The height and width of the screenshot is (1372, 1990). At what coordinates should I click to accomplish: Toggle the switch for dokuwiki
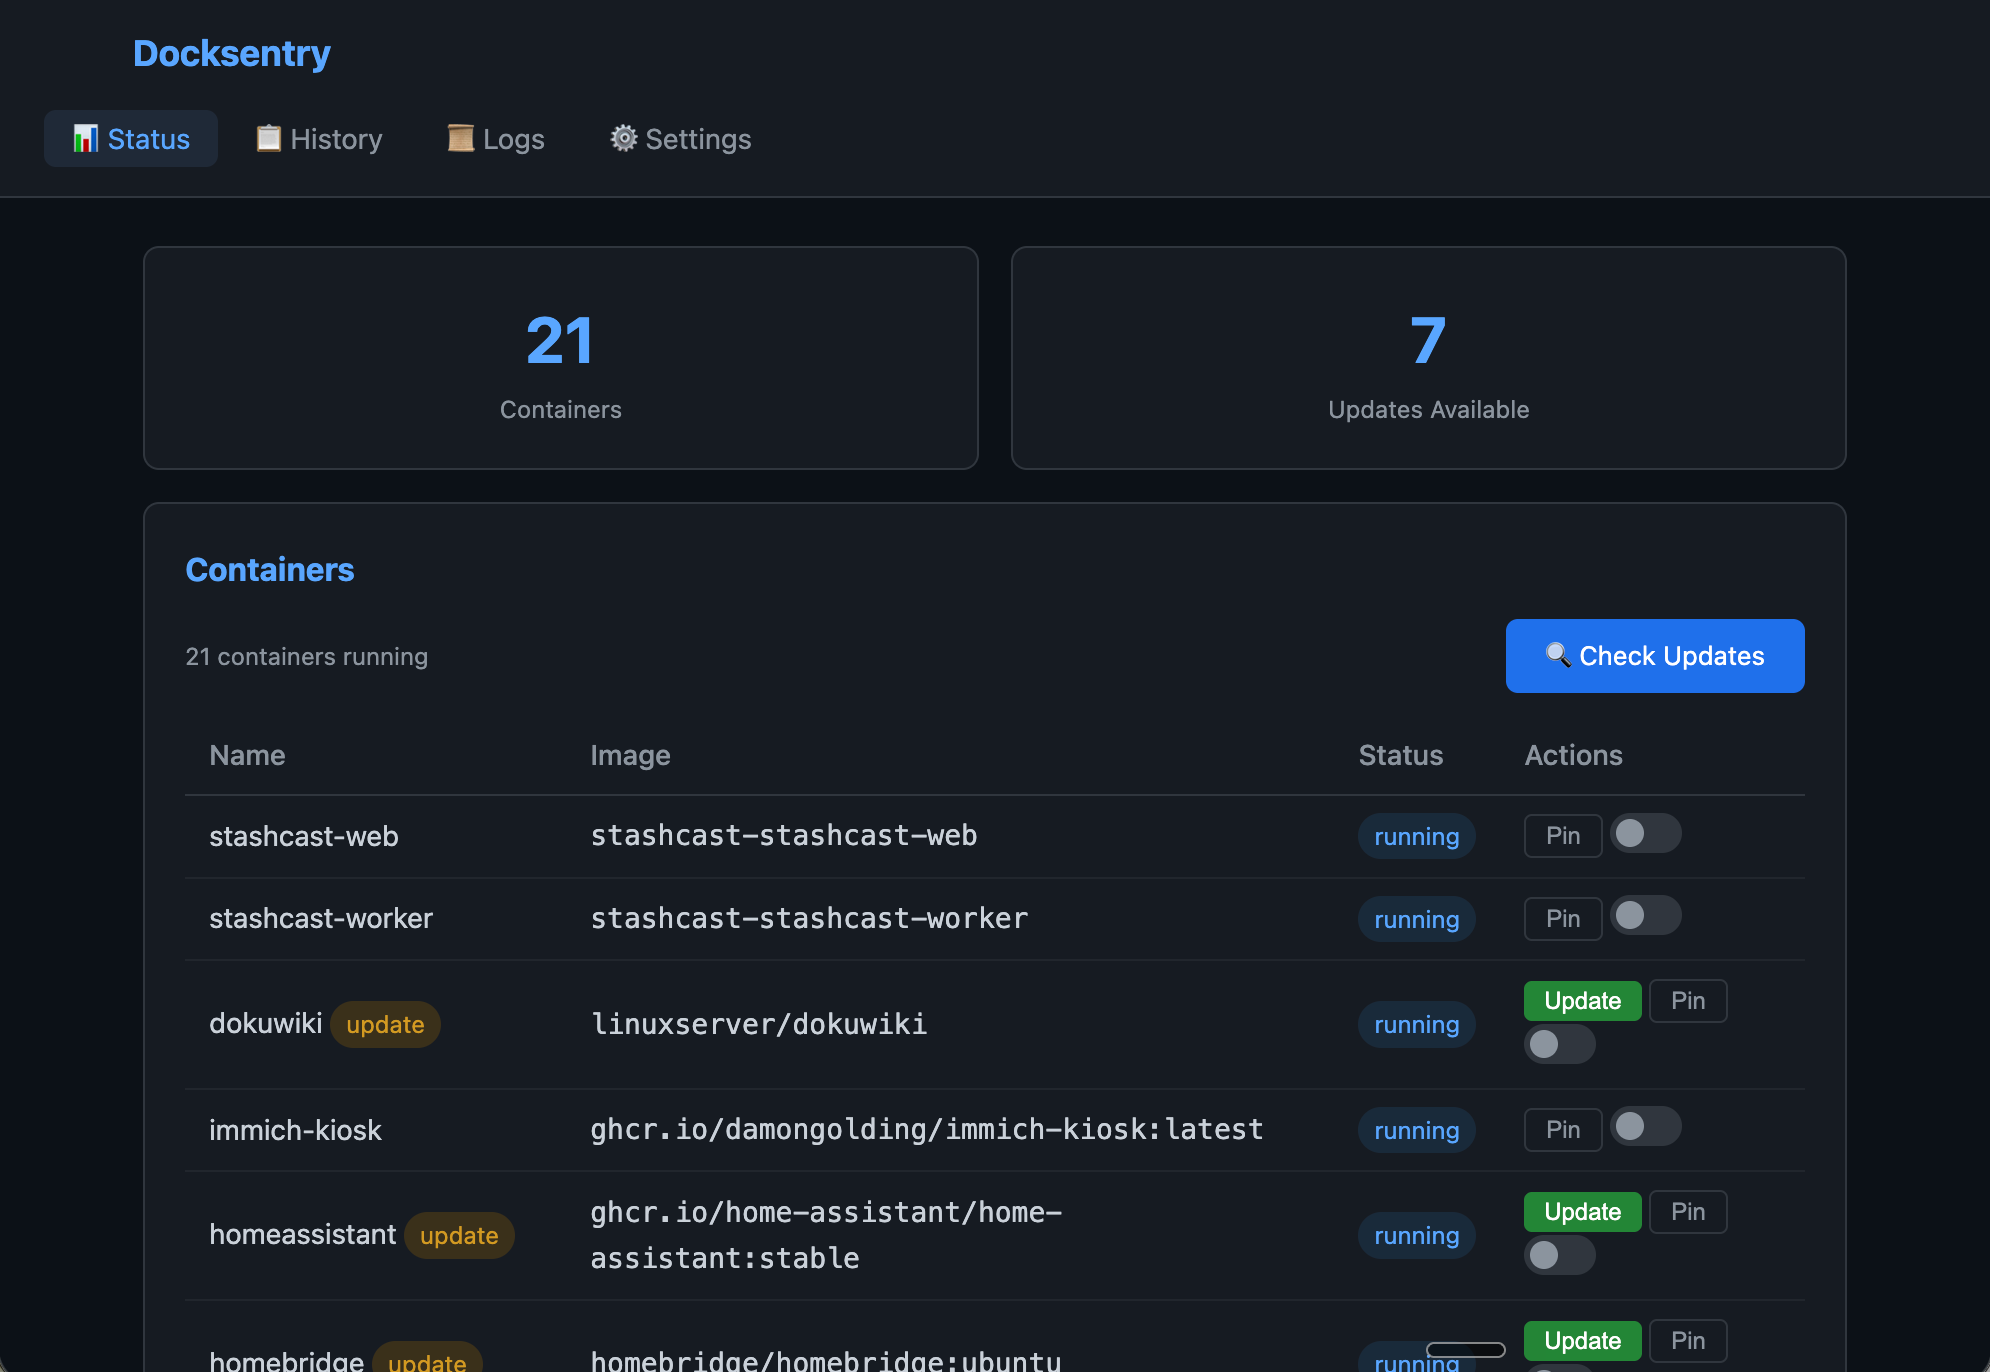1560,1044
